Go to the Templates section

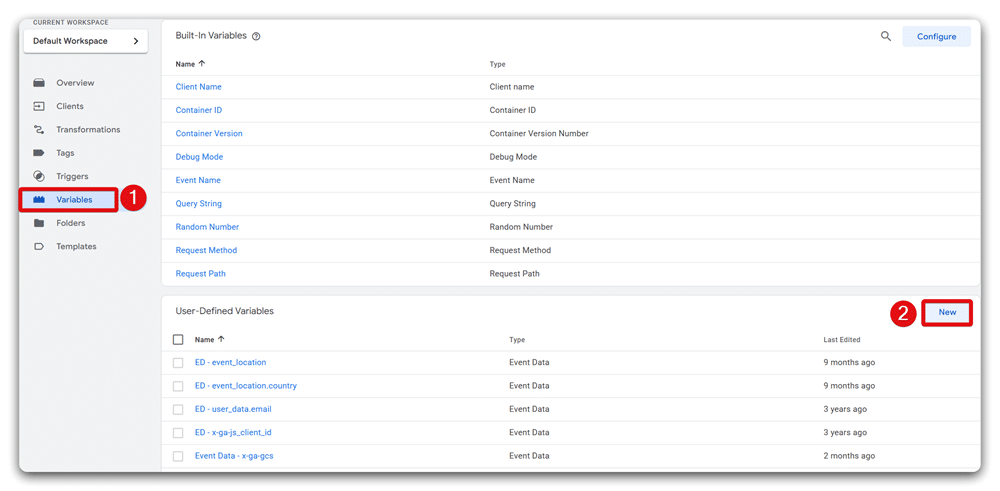(x=76, y=246)
